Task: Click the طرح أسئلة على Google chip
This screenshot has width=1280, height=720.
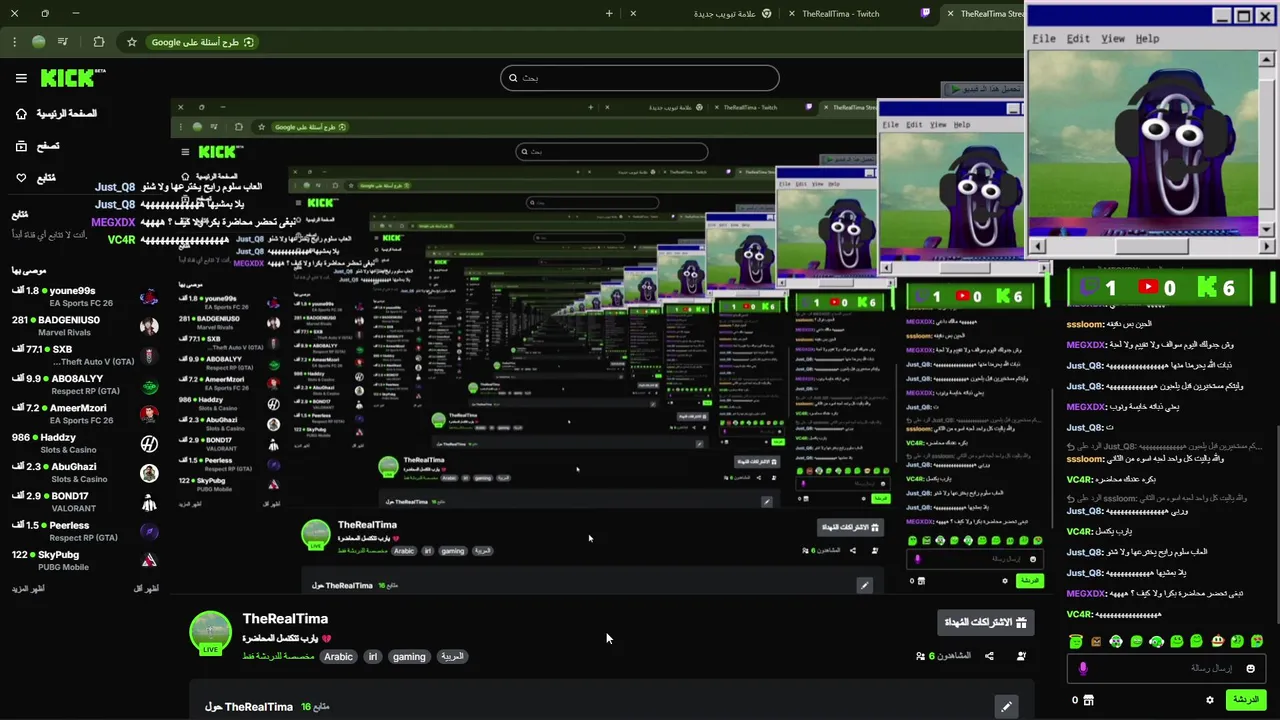Action: [203, 42]
